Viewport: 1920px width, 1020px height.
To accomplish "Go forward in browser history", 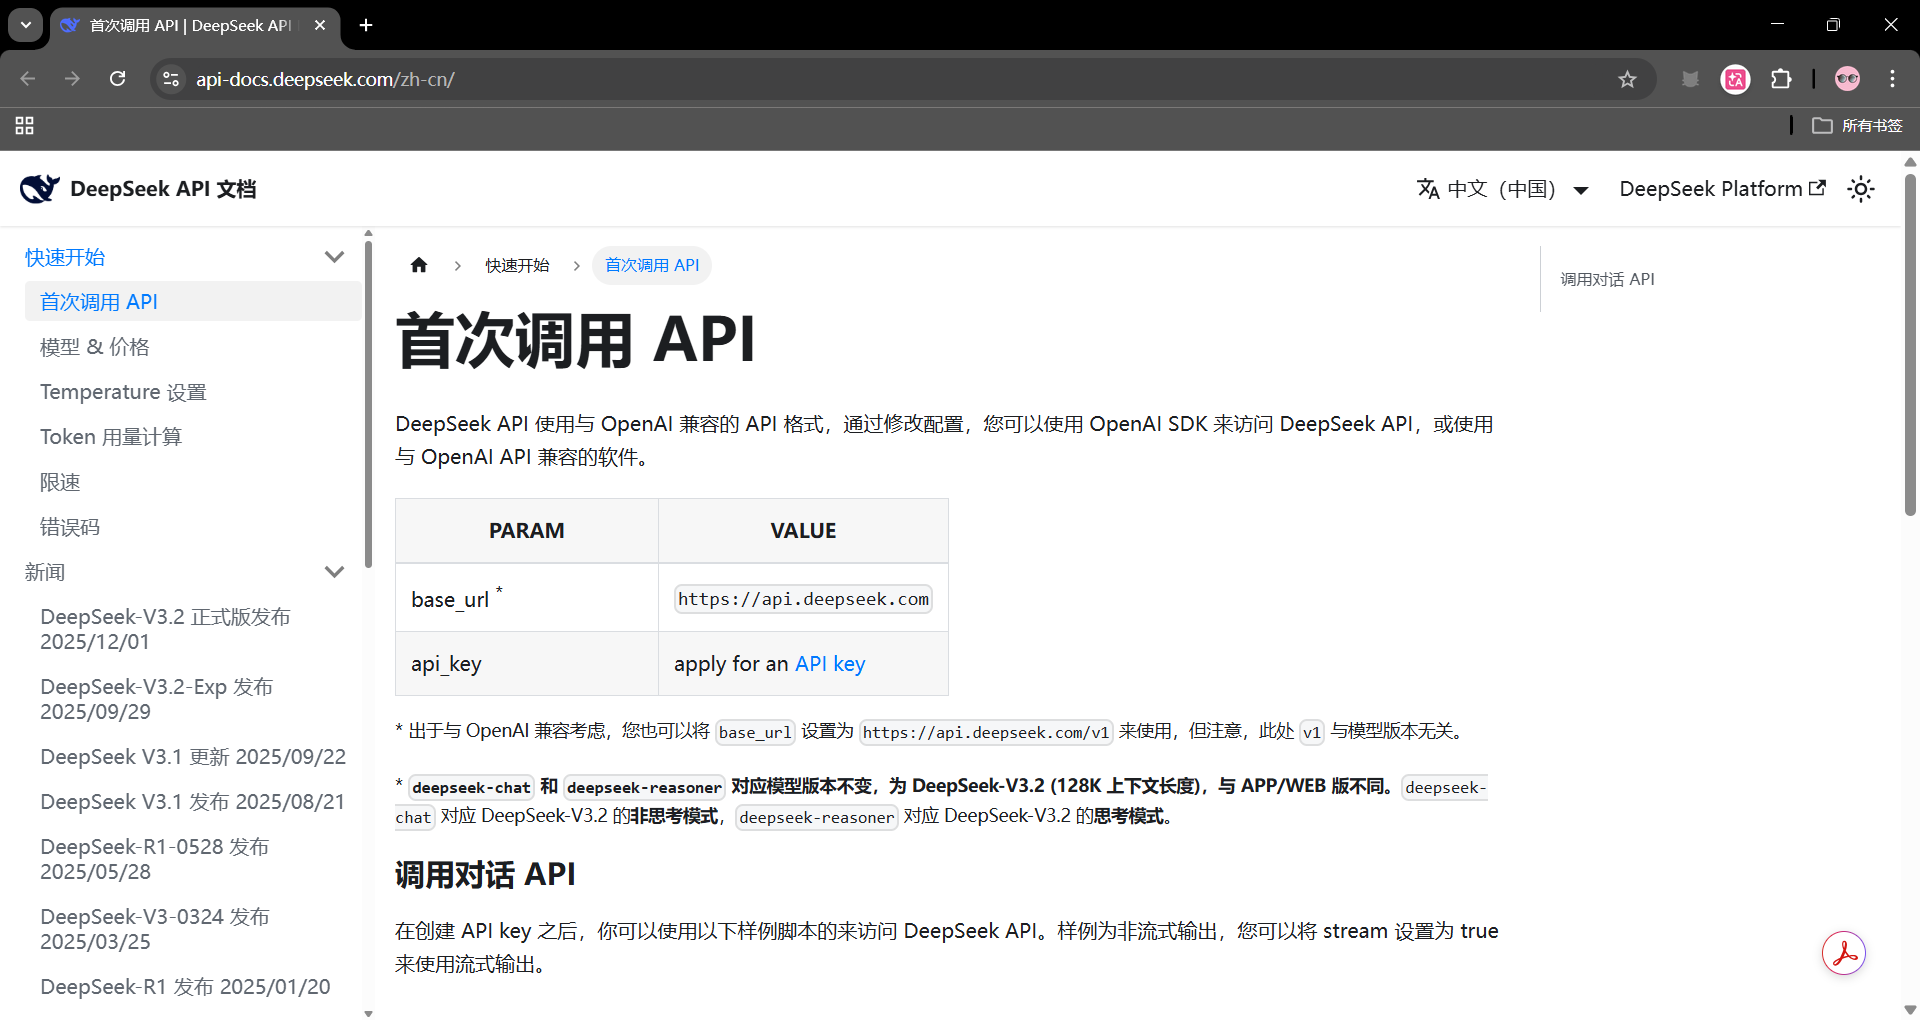I will [72, 79].
